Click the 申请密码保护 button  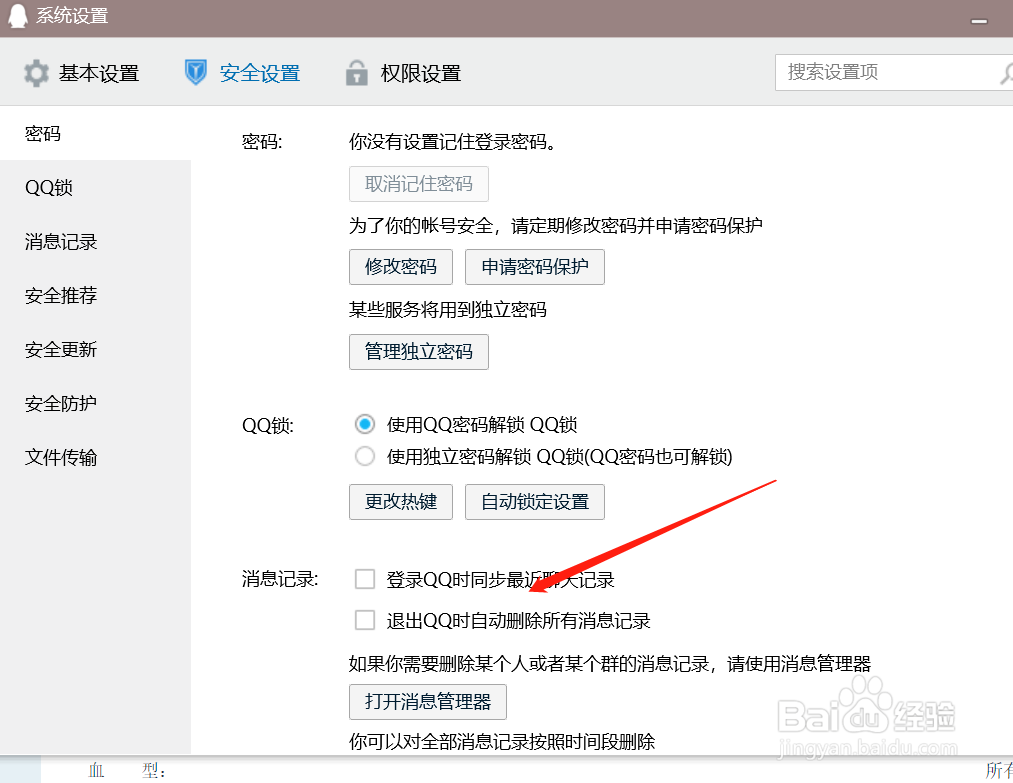535,267
